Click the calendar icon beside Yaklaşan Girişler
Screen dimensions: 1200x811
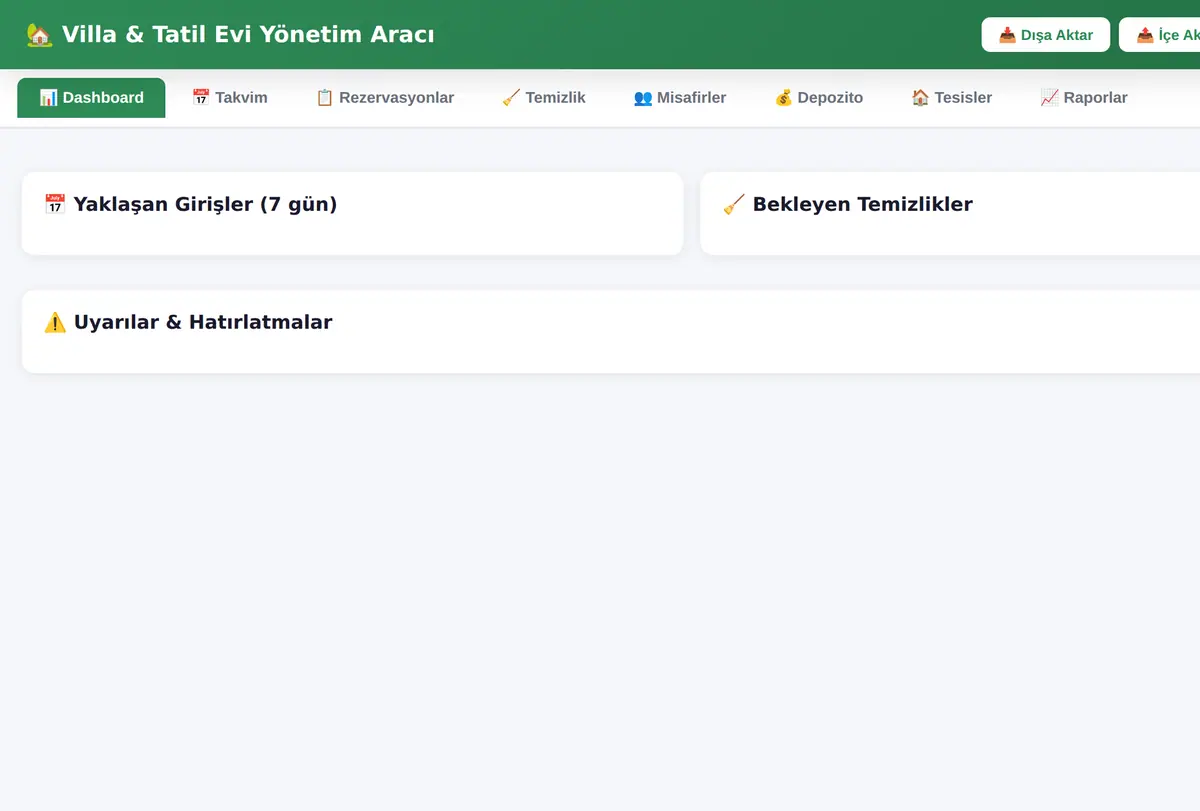tap(55, 205)
